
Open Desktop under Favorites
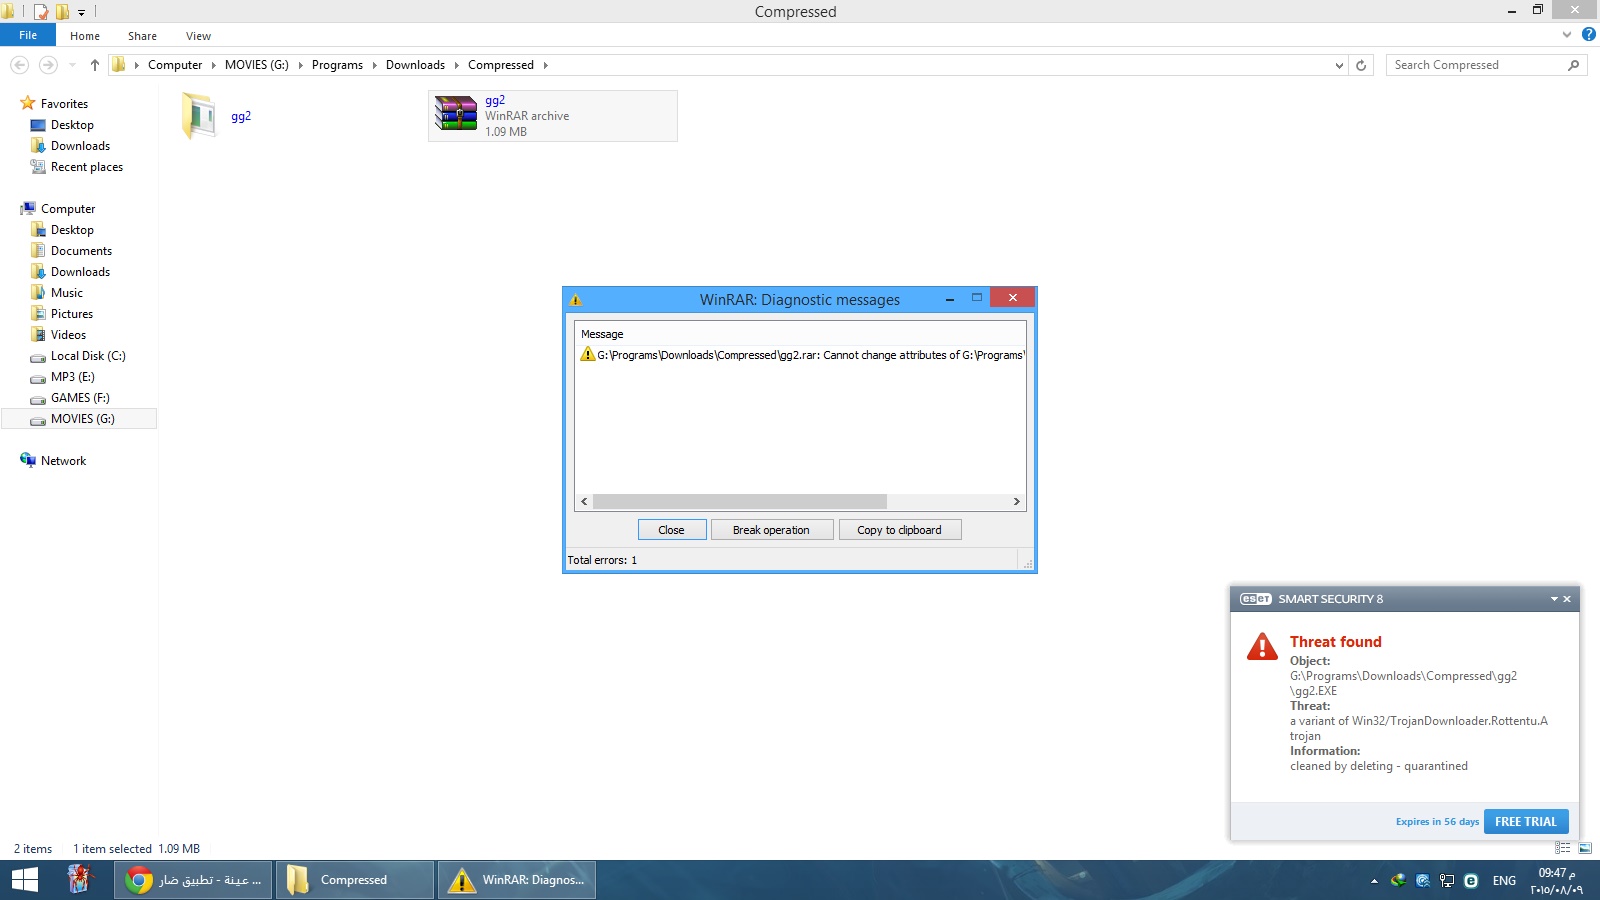pos(72,125)
